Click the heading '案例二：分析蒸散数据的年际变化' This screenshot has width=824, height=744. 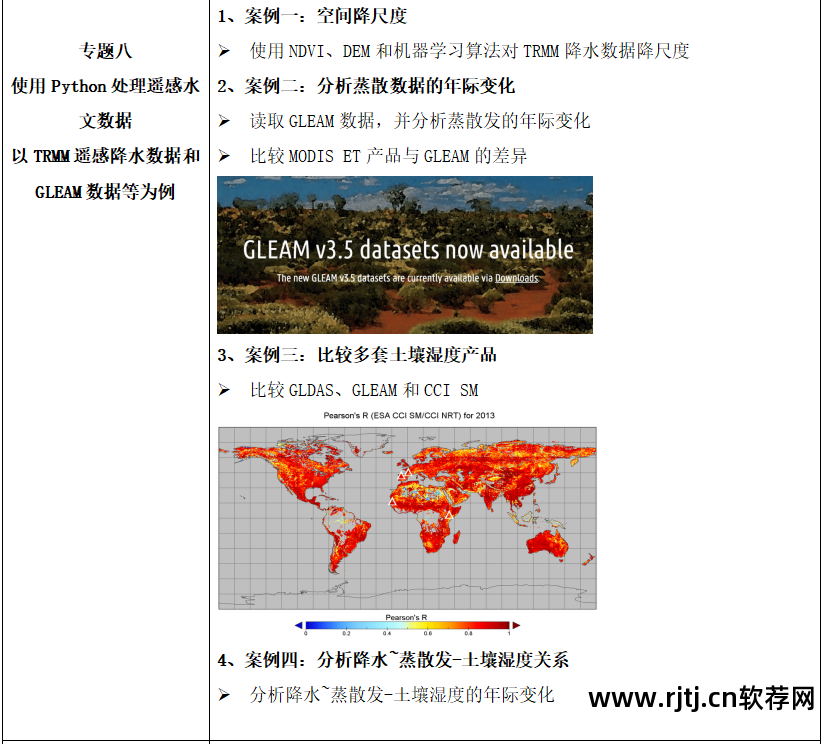[379, 86]
